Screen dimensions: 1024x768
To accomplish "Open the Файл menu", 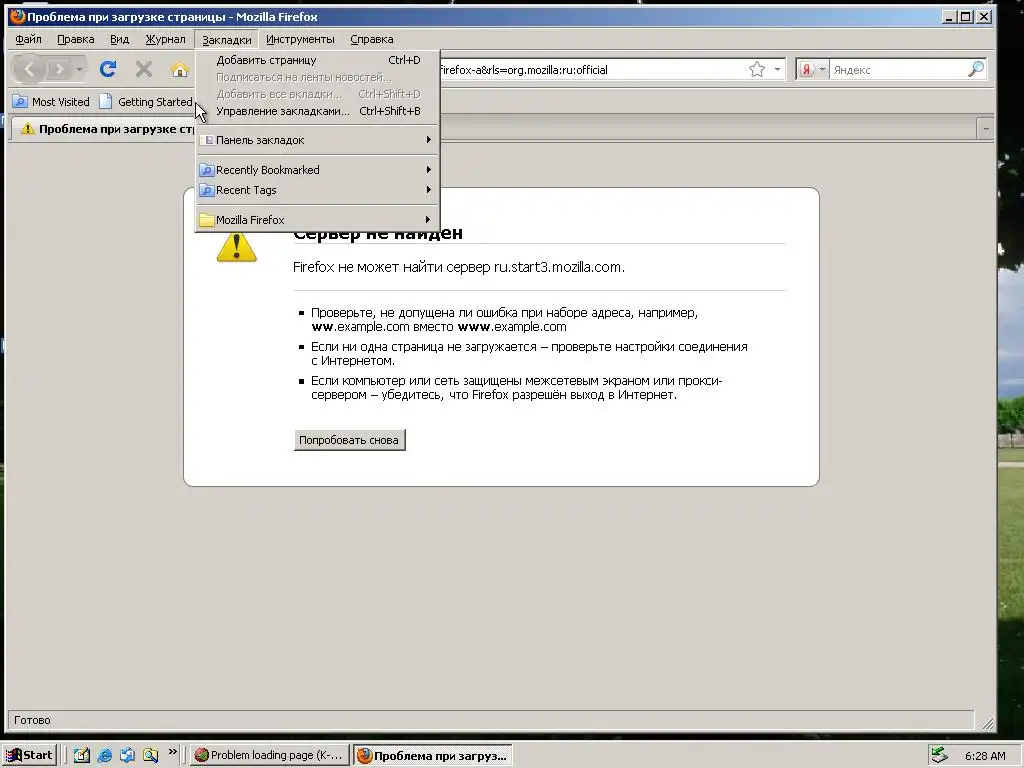I will pos(28,39).
